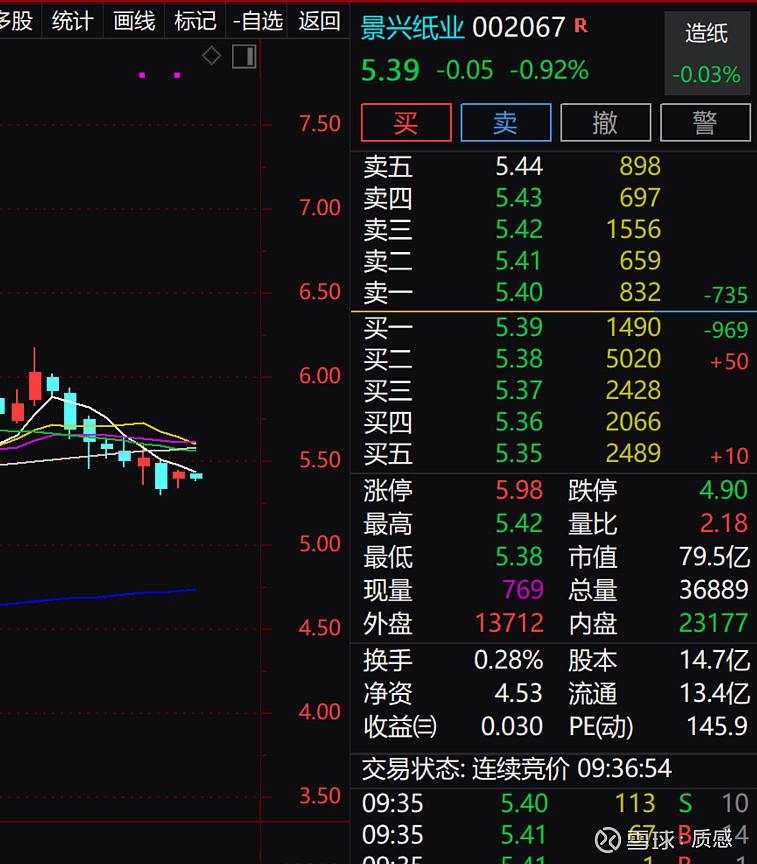Click the second magenta marker dot above chart
Screen dimensions: 757x864
click(x=177, y=75)
